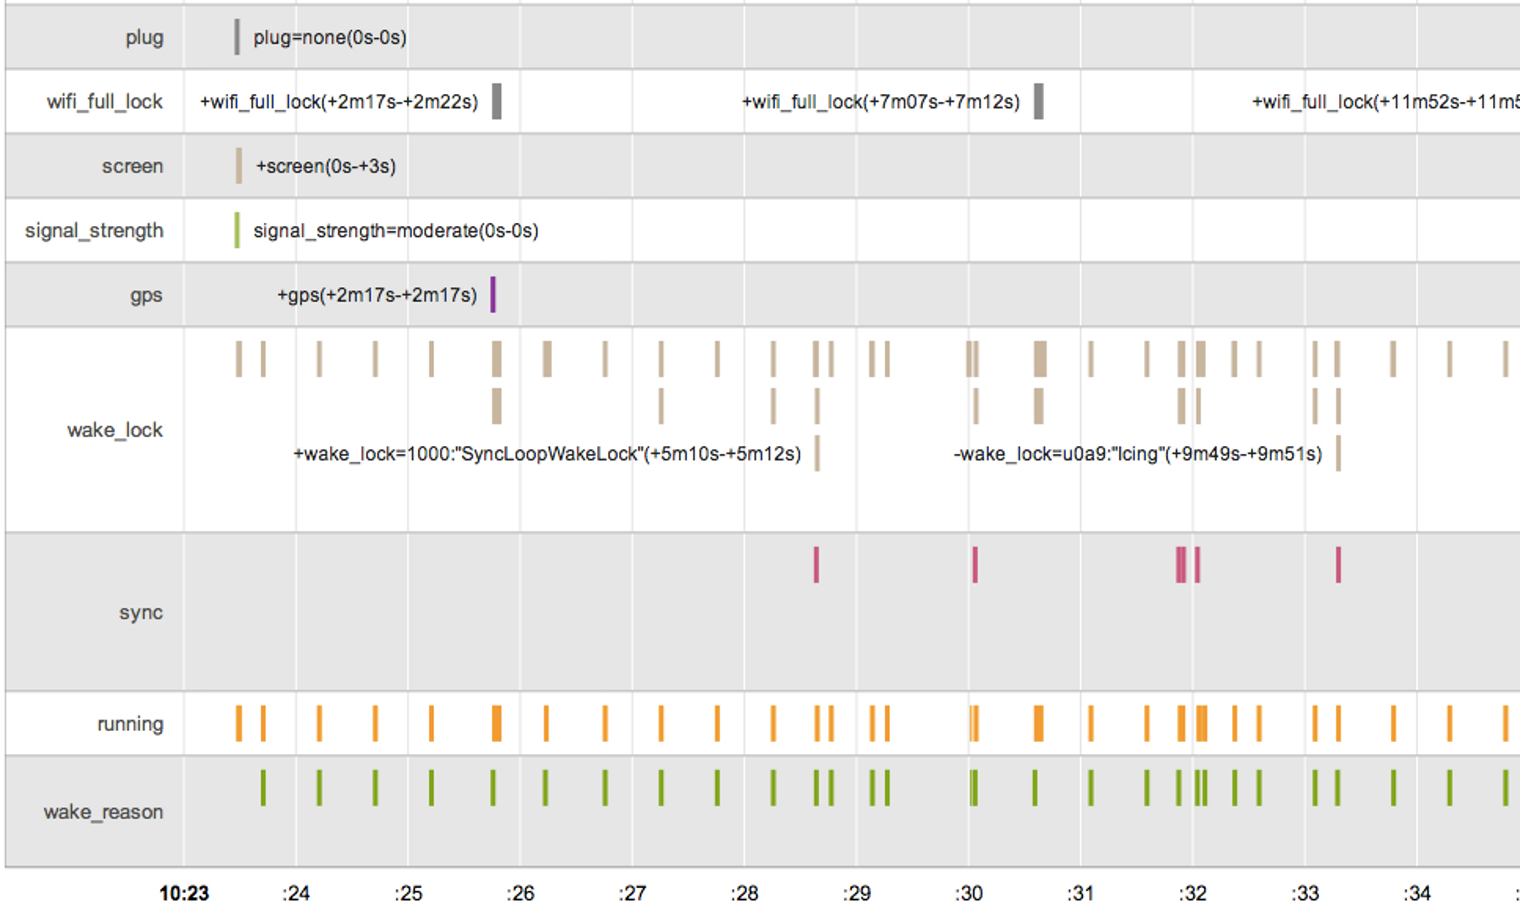This screenshot has width=1520, height=924.
Task: Select the wifi_full_lock bar at +2m17s
Action: pos(497,101)
